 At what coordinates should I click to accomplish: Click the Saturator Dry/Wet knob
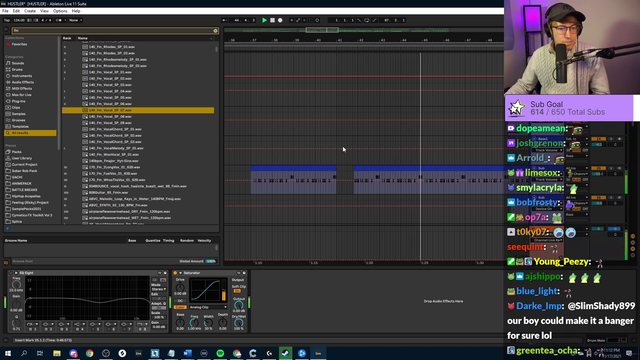(239, 322)
